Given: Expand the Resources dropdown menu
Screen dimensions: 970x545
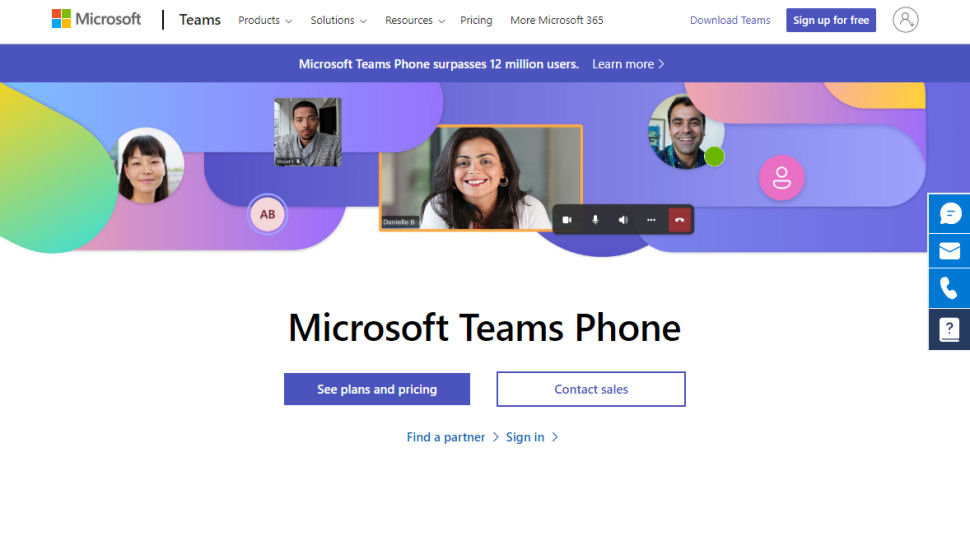Looking at the screenshot, I should pos(414,20).
